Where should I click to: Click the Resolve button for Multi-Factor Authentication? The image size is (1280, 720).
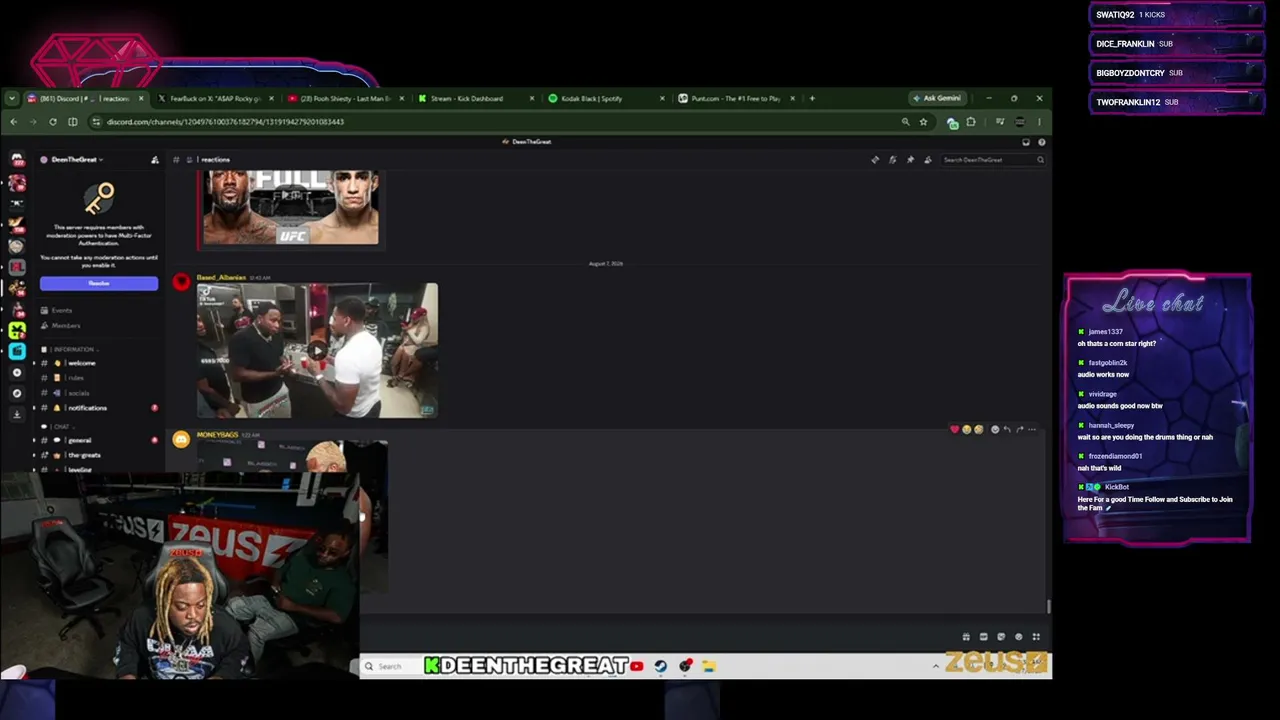tap(99, 283)
